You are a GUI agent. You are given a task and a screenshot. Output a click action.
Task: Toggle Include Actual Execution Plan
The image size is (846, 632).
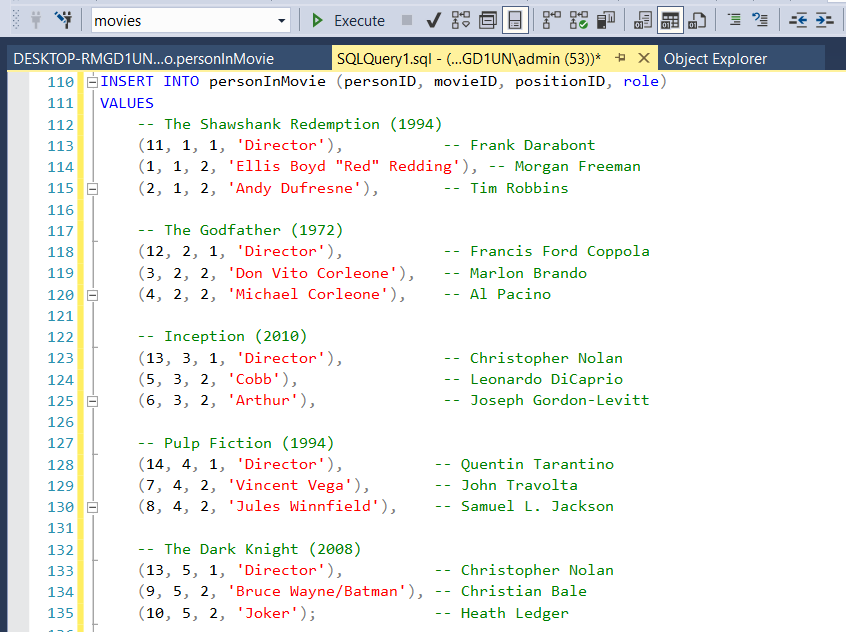point(551,21)
